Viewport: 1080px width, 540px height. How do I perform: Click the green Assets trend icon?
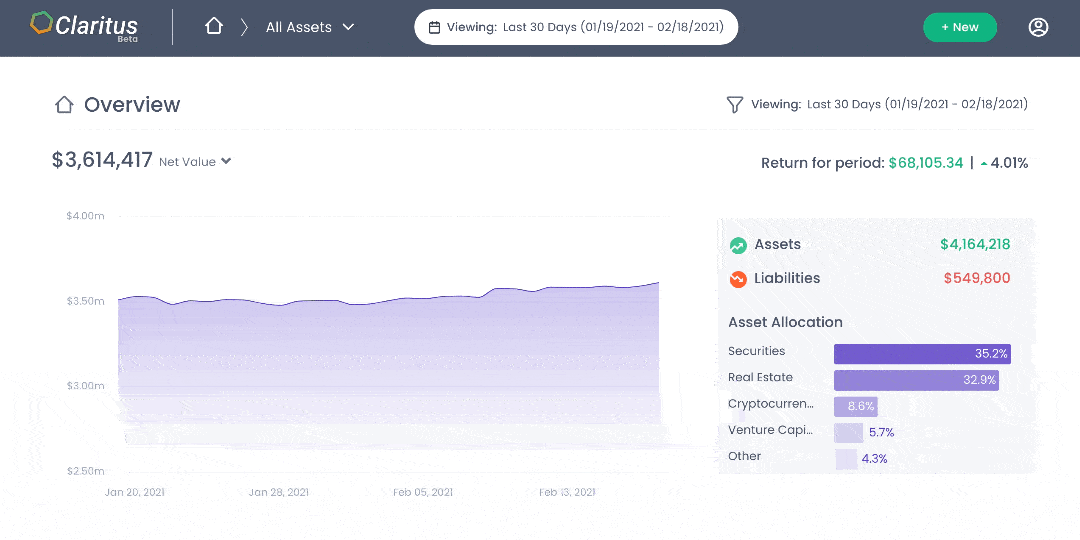click(x=738, y=245)
